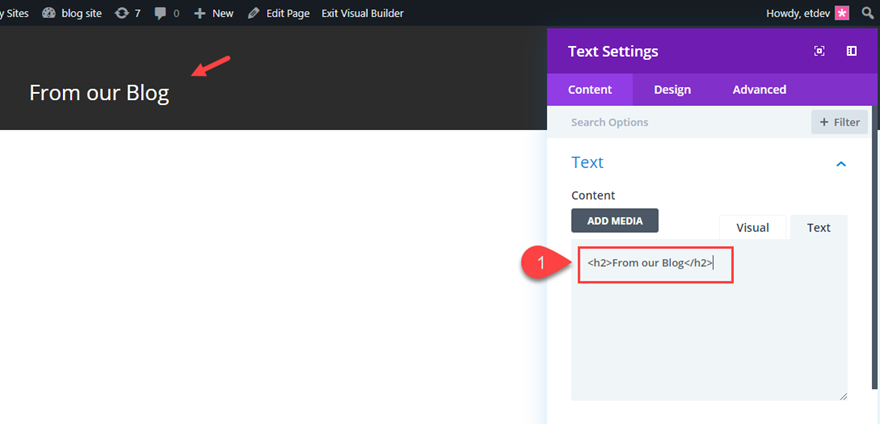Click the pencil icon beside Edit Page

pyautogui.click(x=254, y=13)
